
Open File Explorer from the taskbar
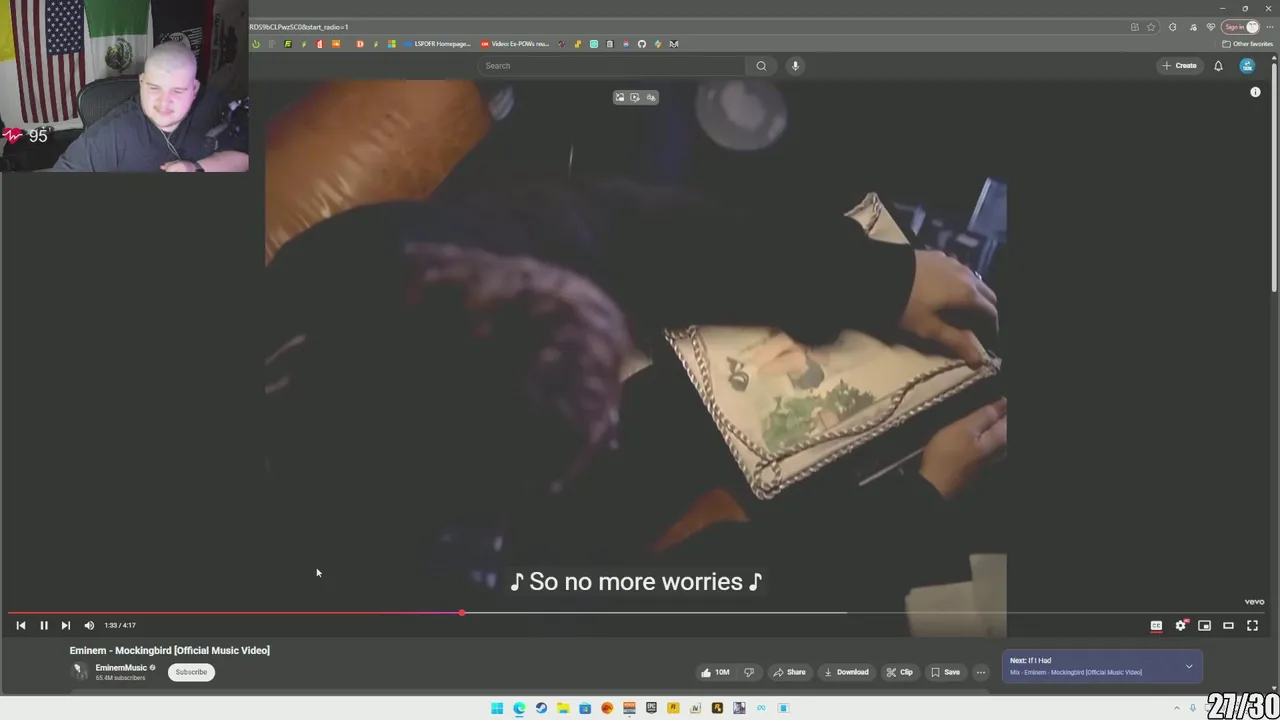[563, 708]
